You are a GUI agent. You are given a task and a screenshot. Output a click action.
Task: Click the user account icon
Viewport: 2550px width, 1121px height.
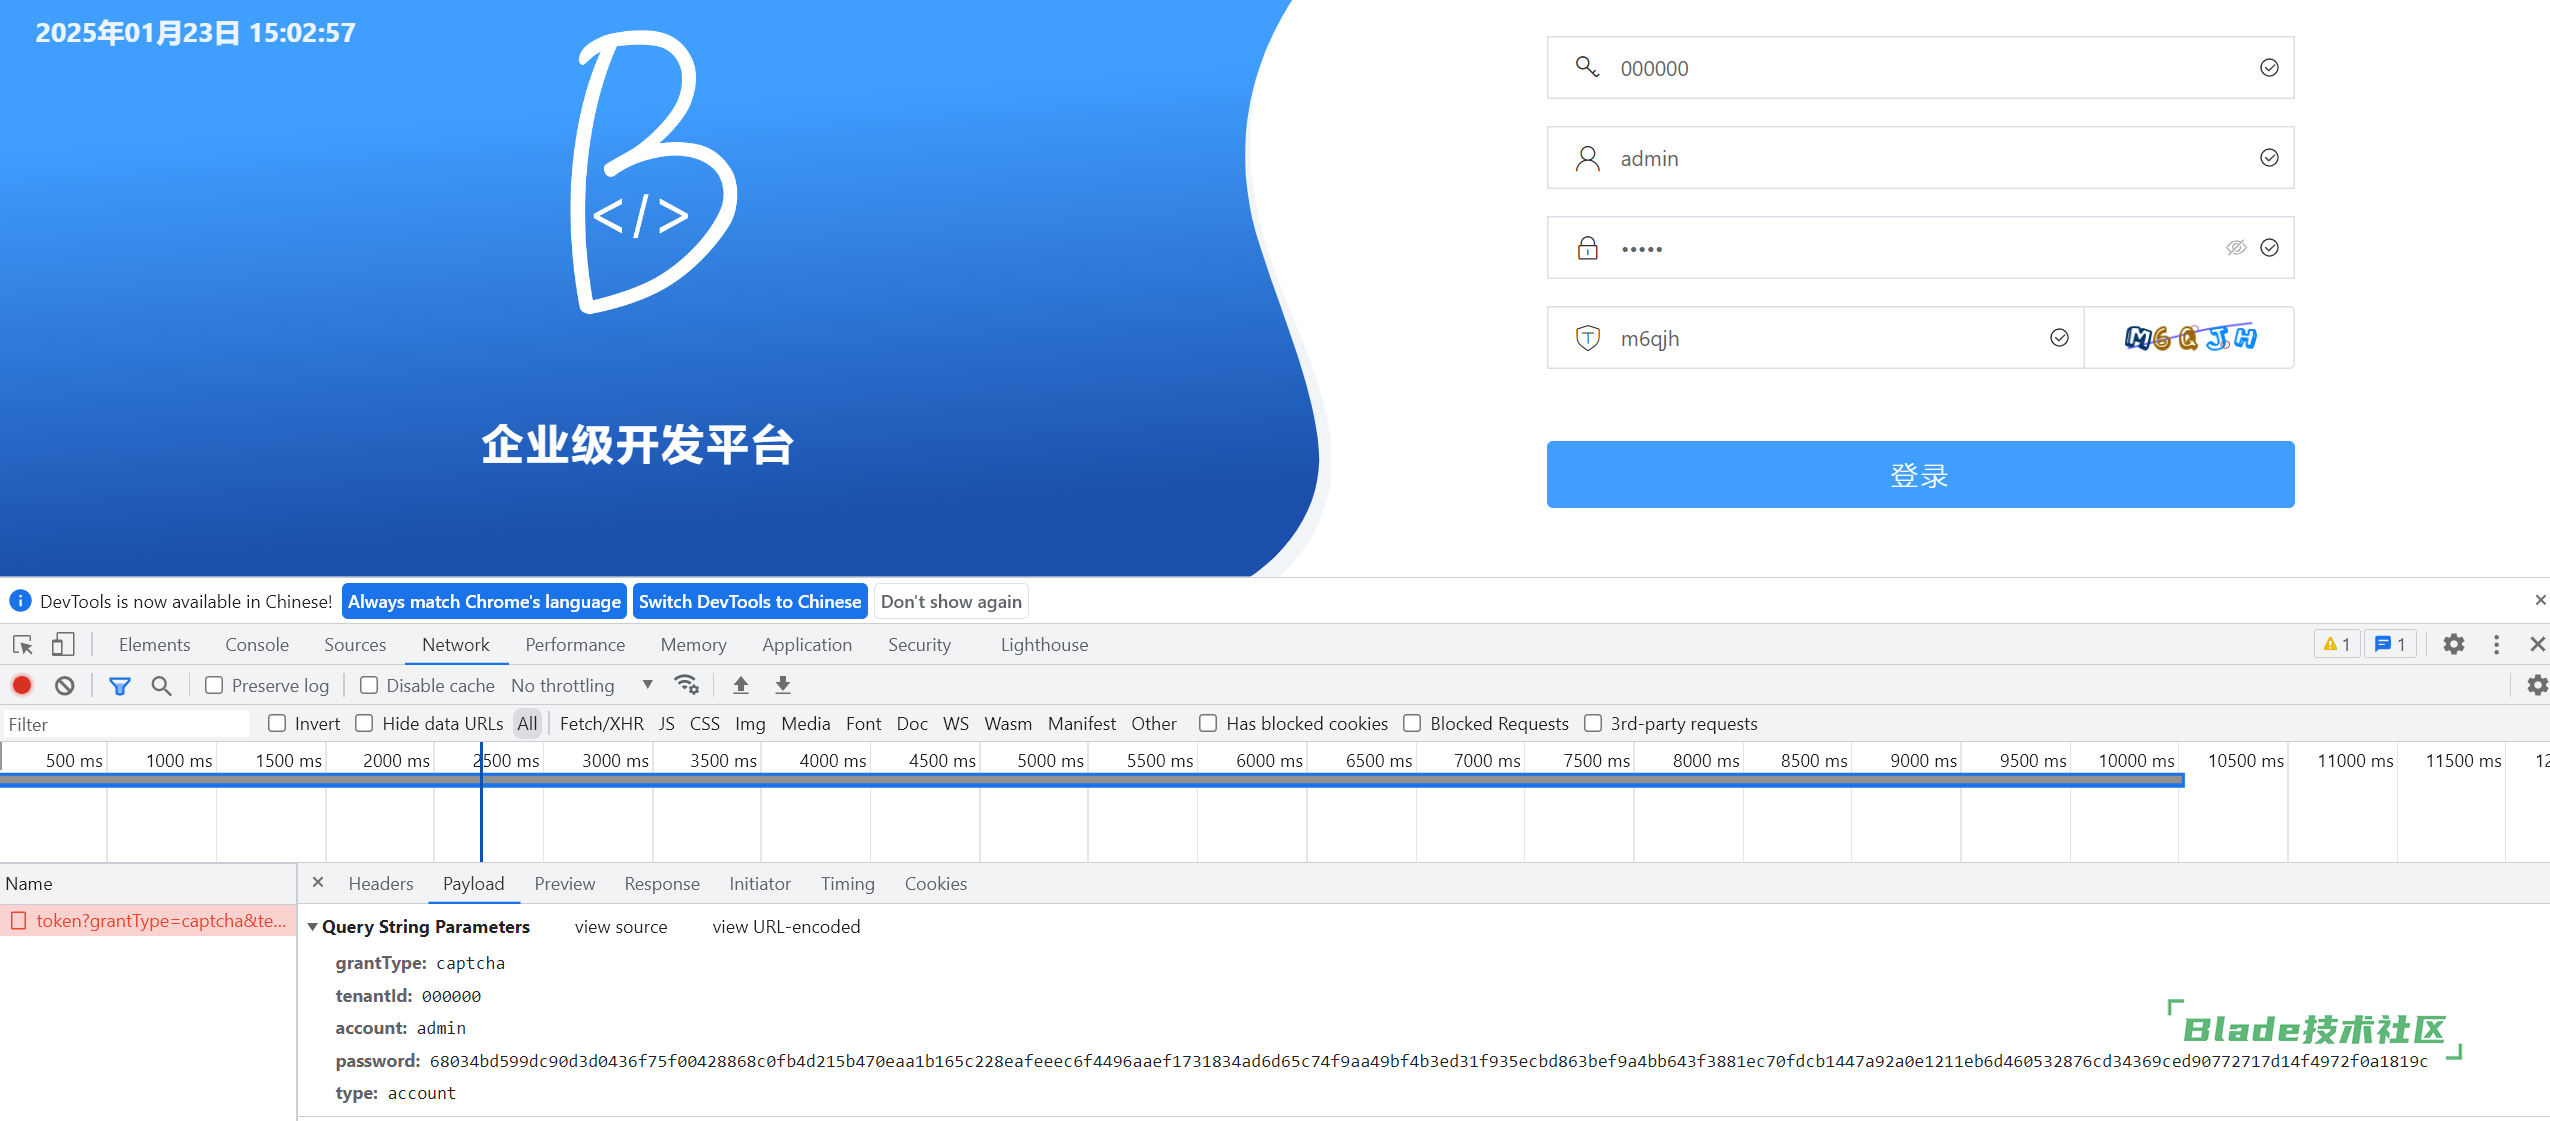point(1587,158)
